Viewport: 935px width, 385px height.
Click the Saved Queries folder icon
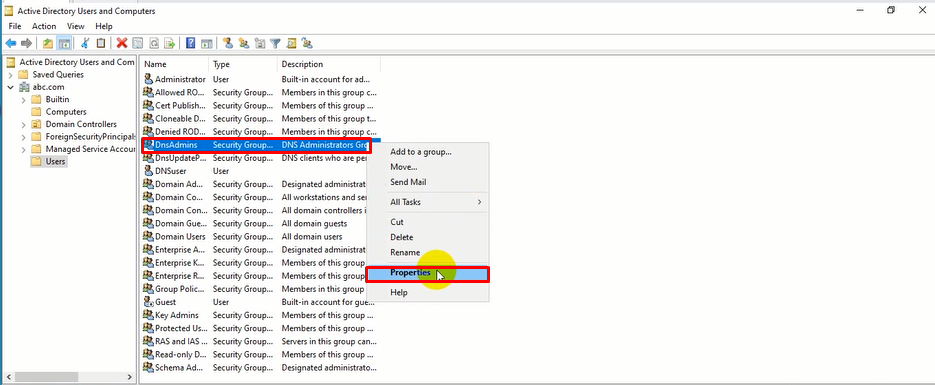pyautogui.click(x=24, y=74)
